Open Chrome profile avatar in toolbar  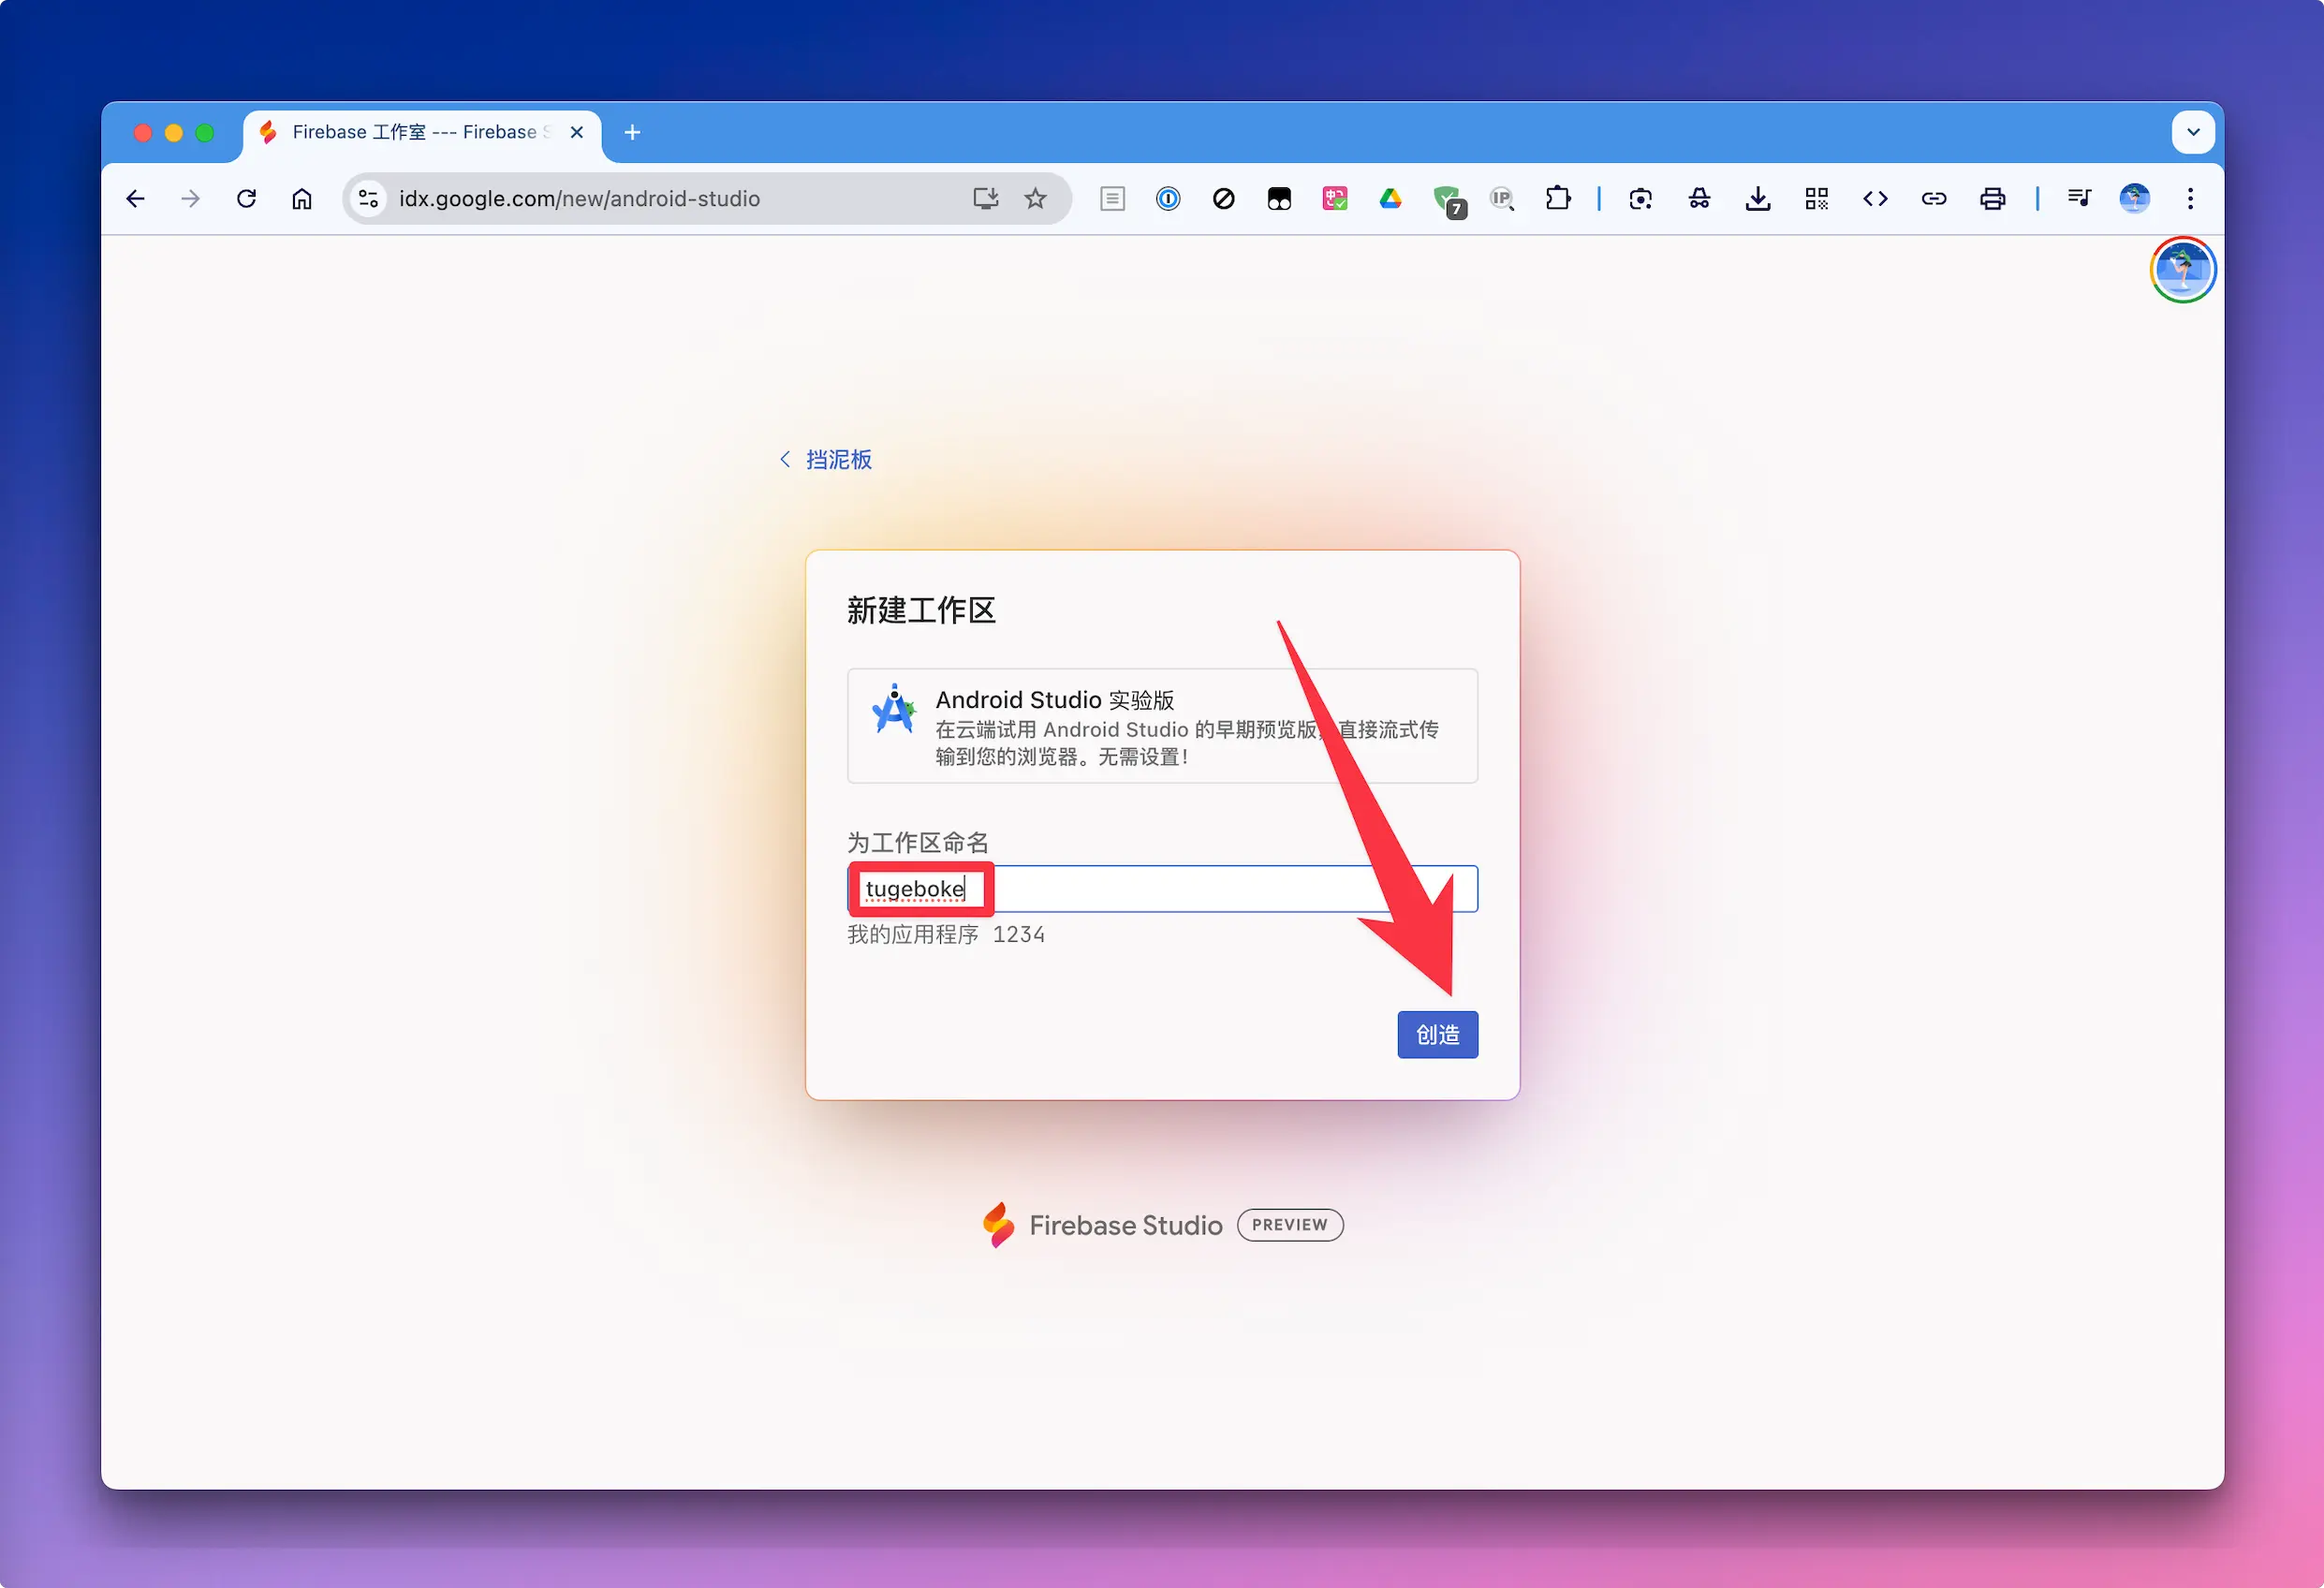point(2134,199)
